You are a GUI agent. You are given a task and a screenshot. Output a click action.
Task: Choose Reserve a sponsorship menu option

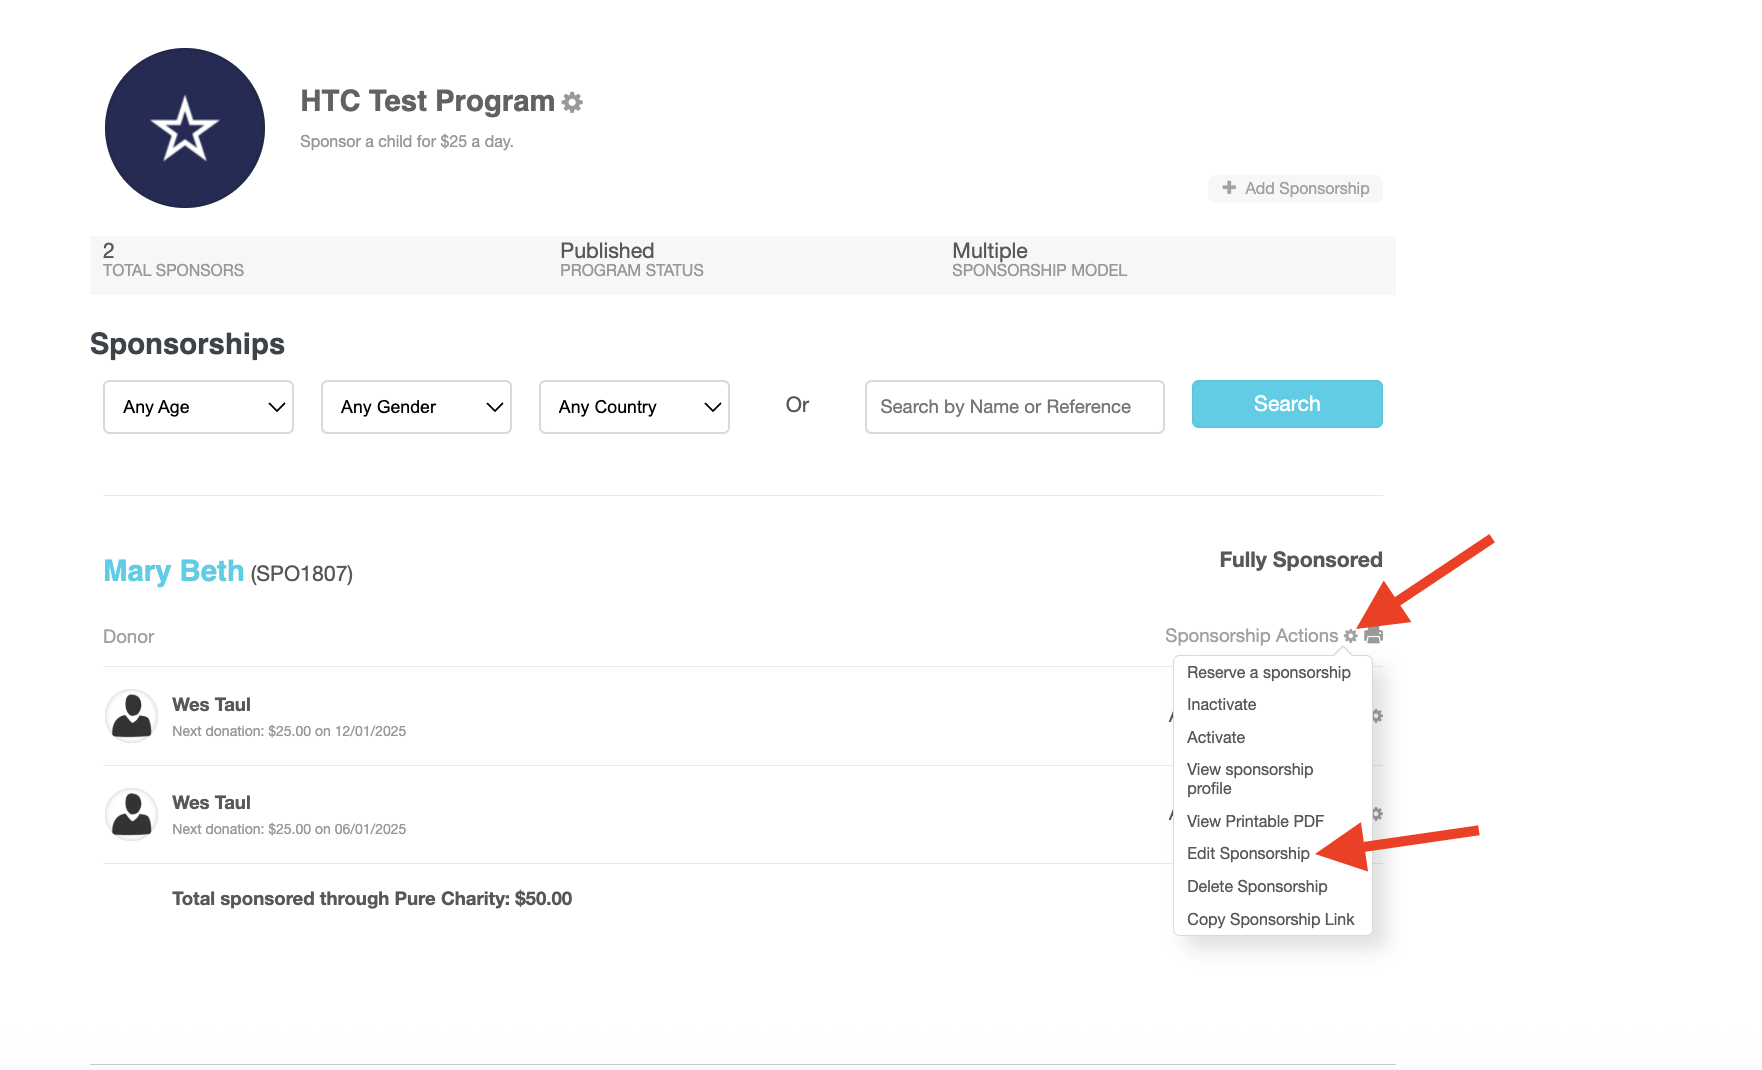pos(1268,672)
